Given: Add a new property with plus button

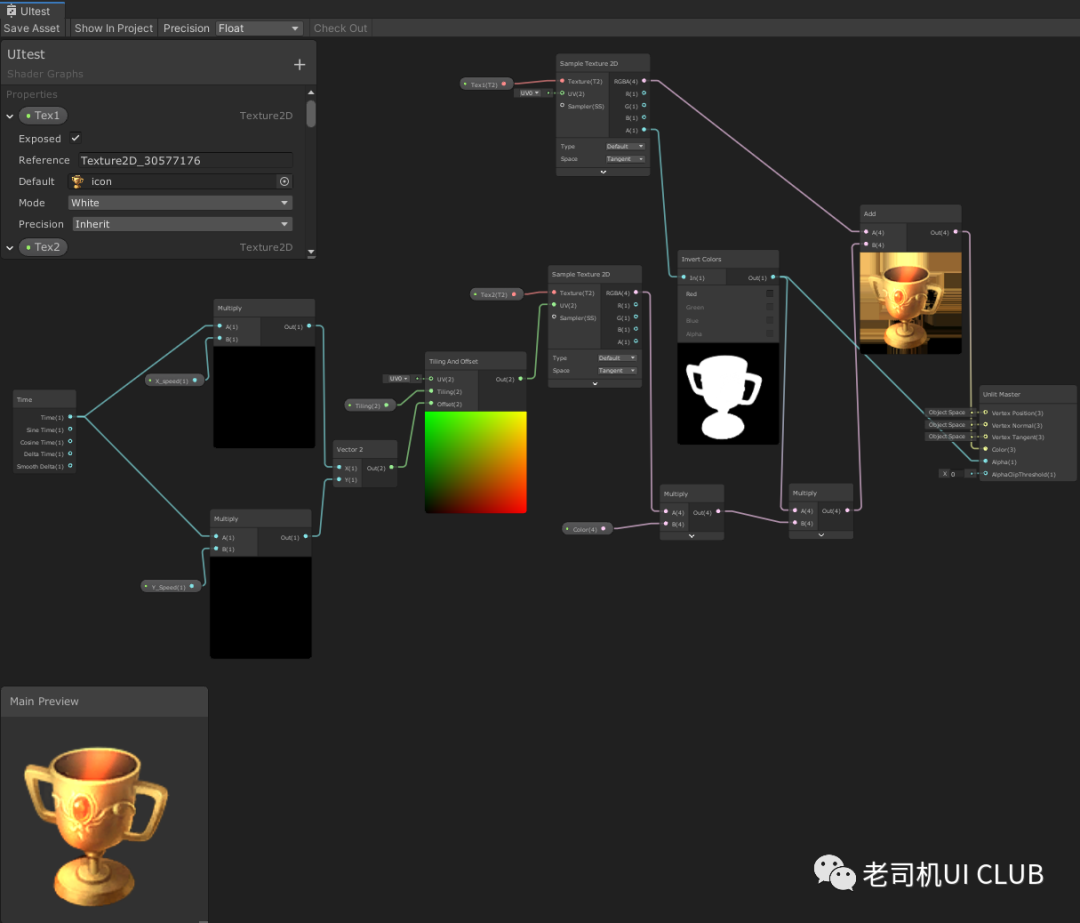Looking at the screenshot, I should 299,65.
